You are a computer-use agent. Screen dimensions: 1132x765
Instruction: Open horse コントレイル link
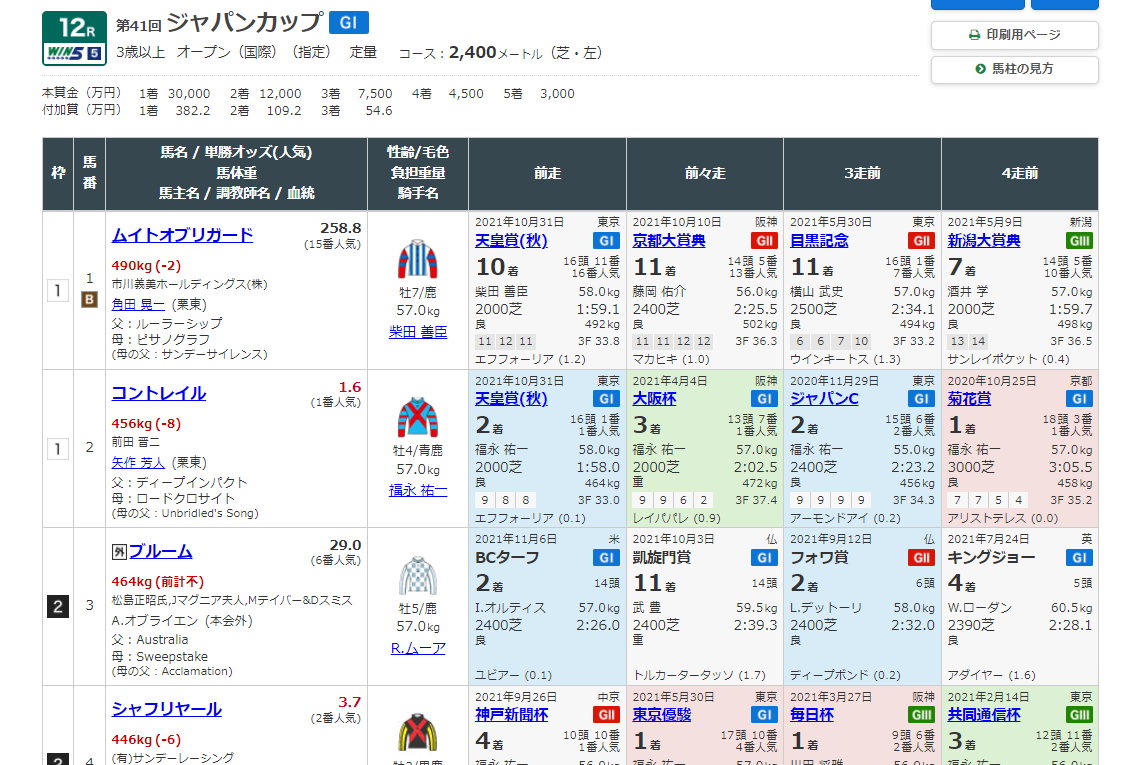coord(159,393)
